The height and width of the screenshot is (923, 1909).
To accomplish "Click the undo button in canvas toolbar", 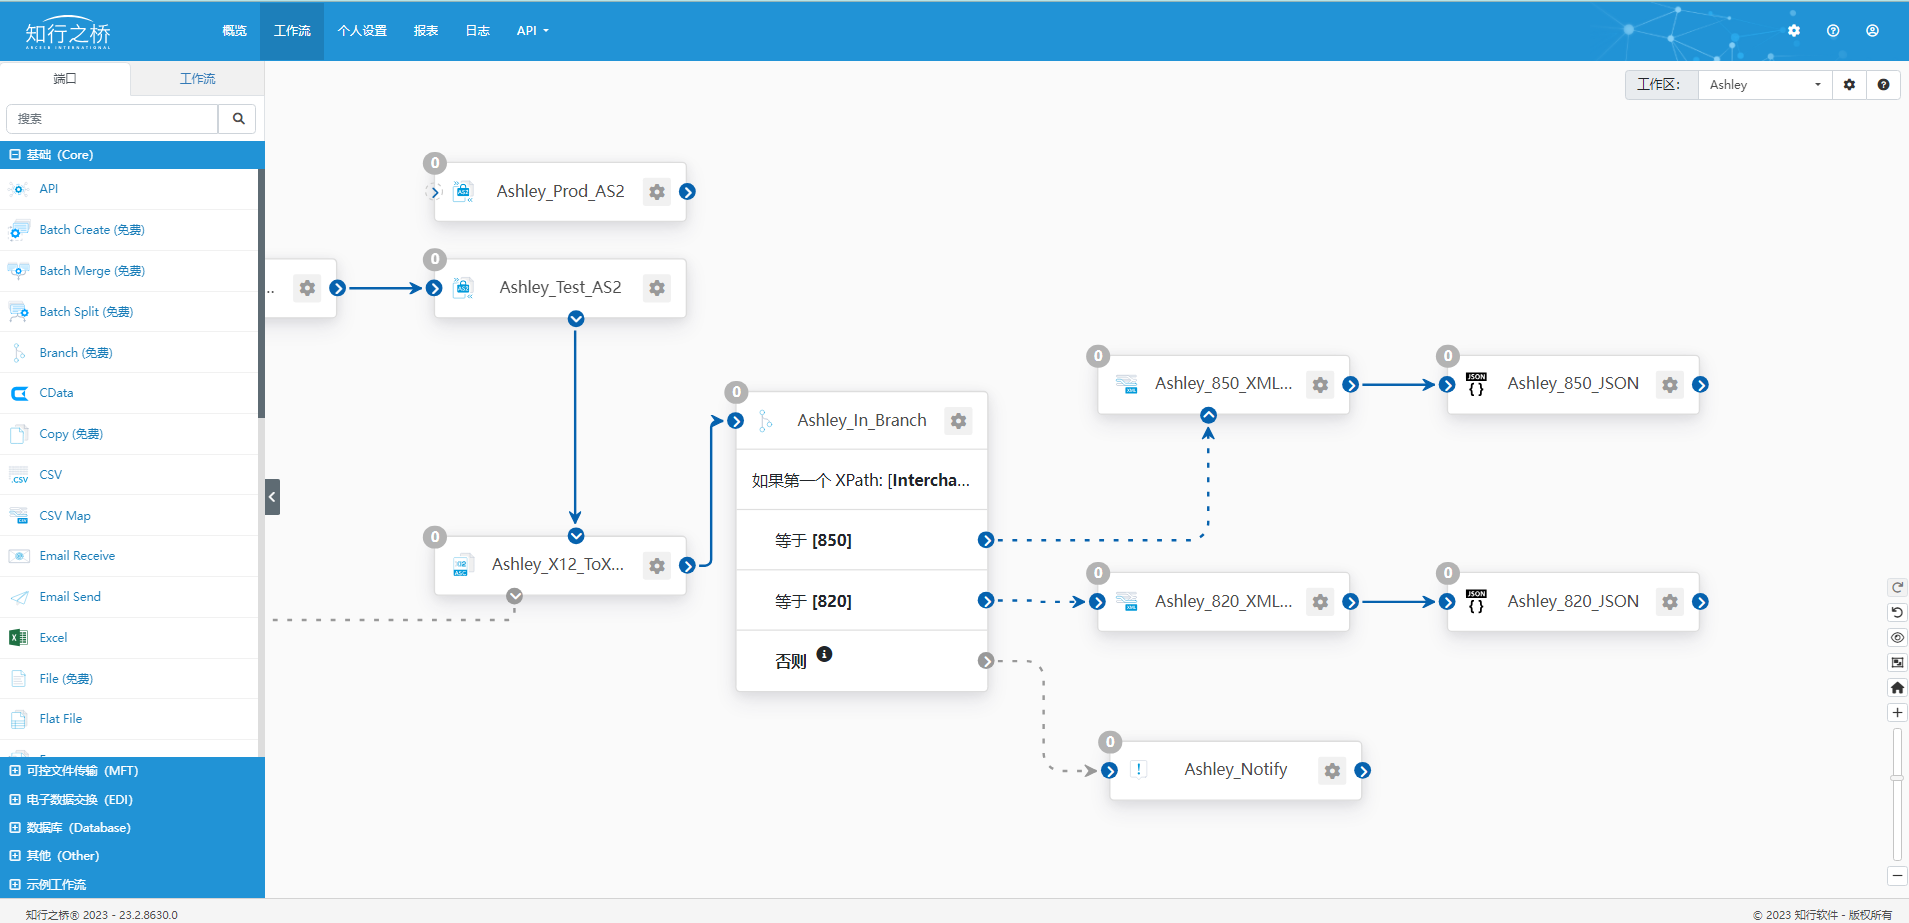I will (1897, 612).
